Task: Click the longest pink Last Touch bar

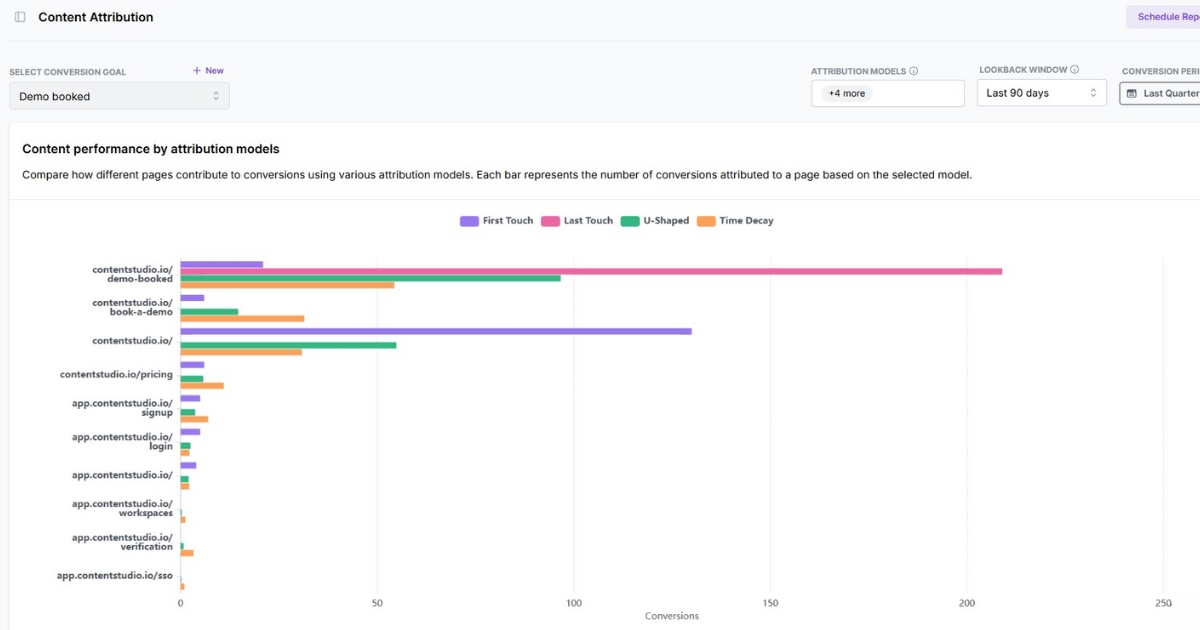Action: 590,271
